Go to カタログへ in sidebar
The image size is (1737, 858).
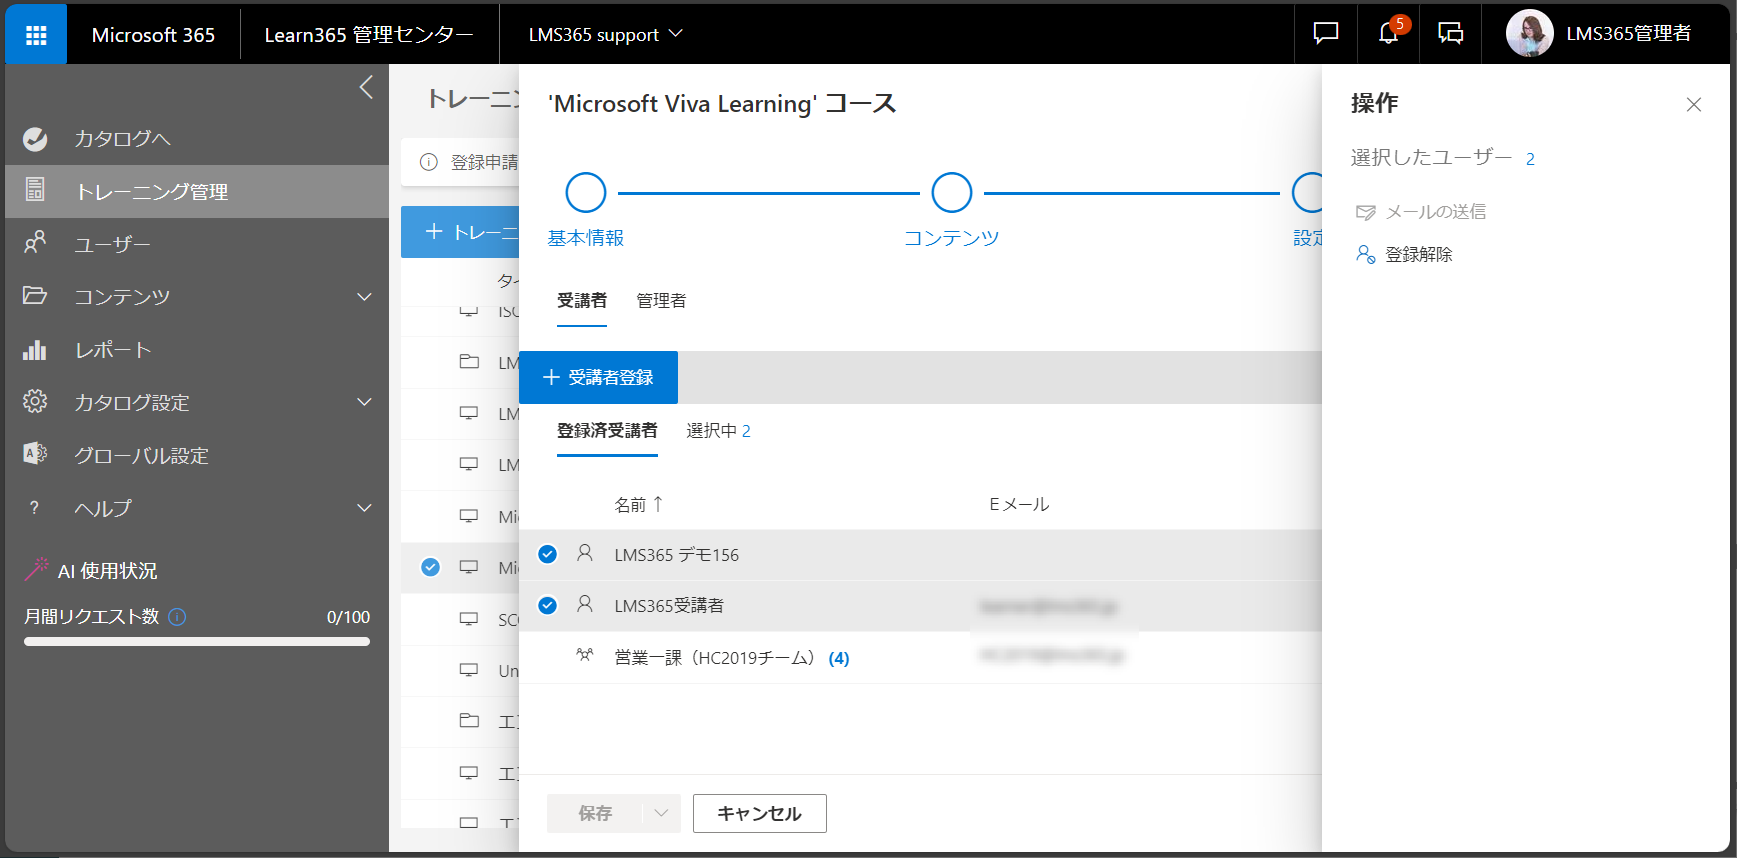[197, 139]
